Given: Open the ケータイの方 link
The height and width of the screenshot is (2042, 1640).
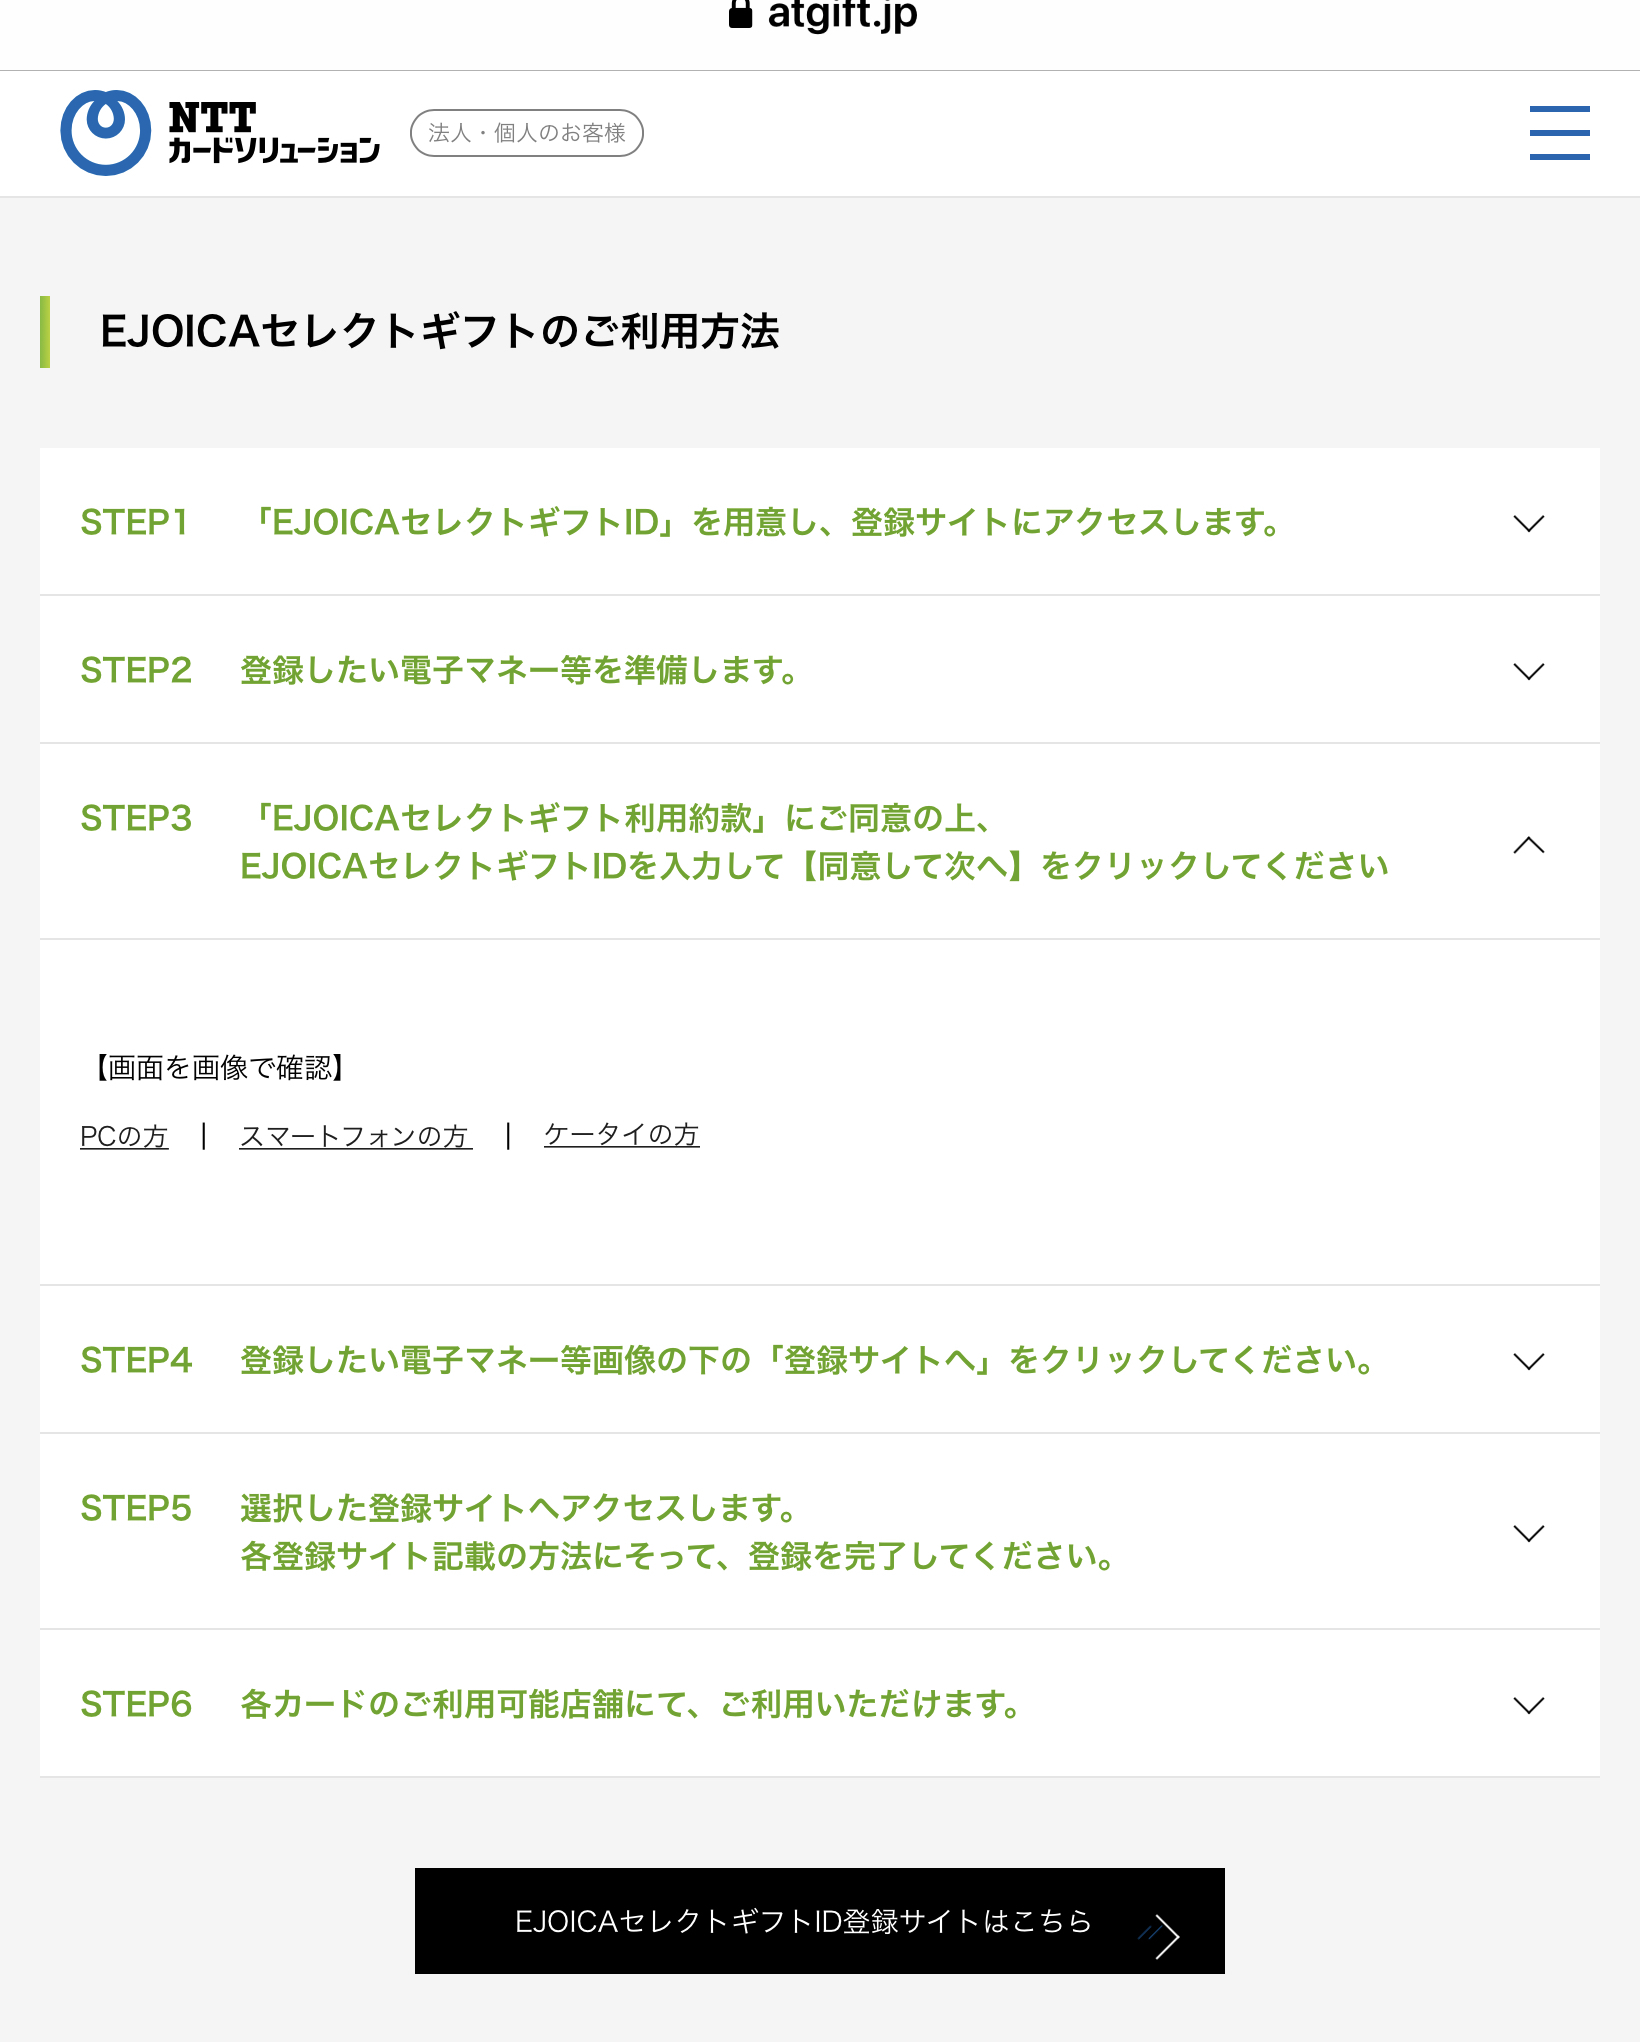Looking at the screenshot, I should pyautogui.click(x=621, y=1135).
